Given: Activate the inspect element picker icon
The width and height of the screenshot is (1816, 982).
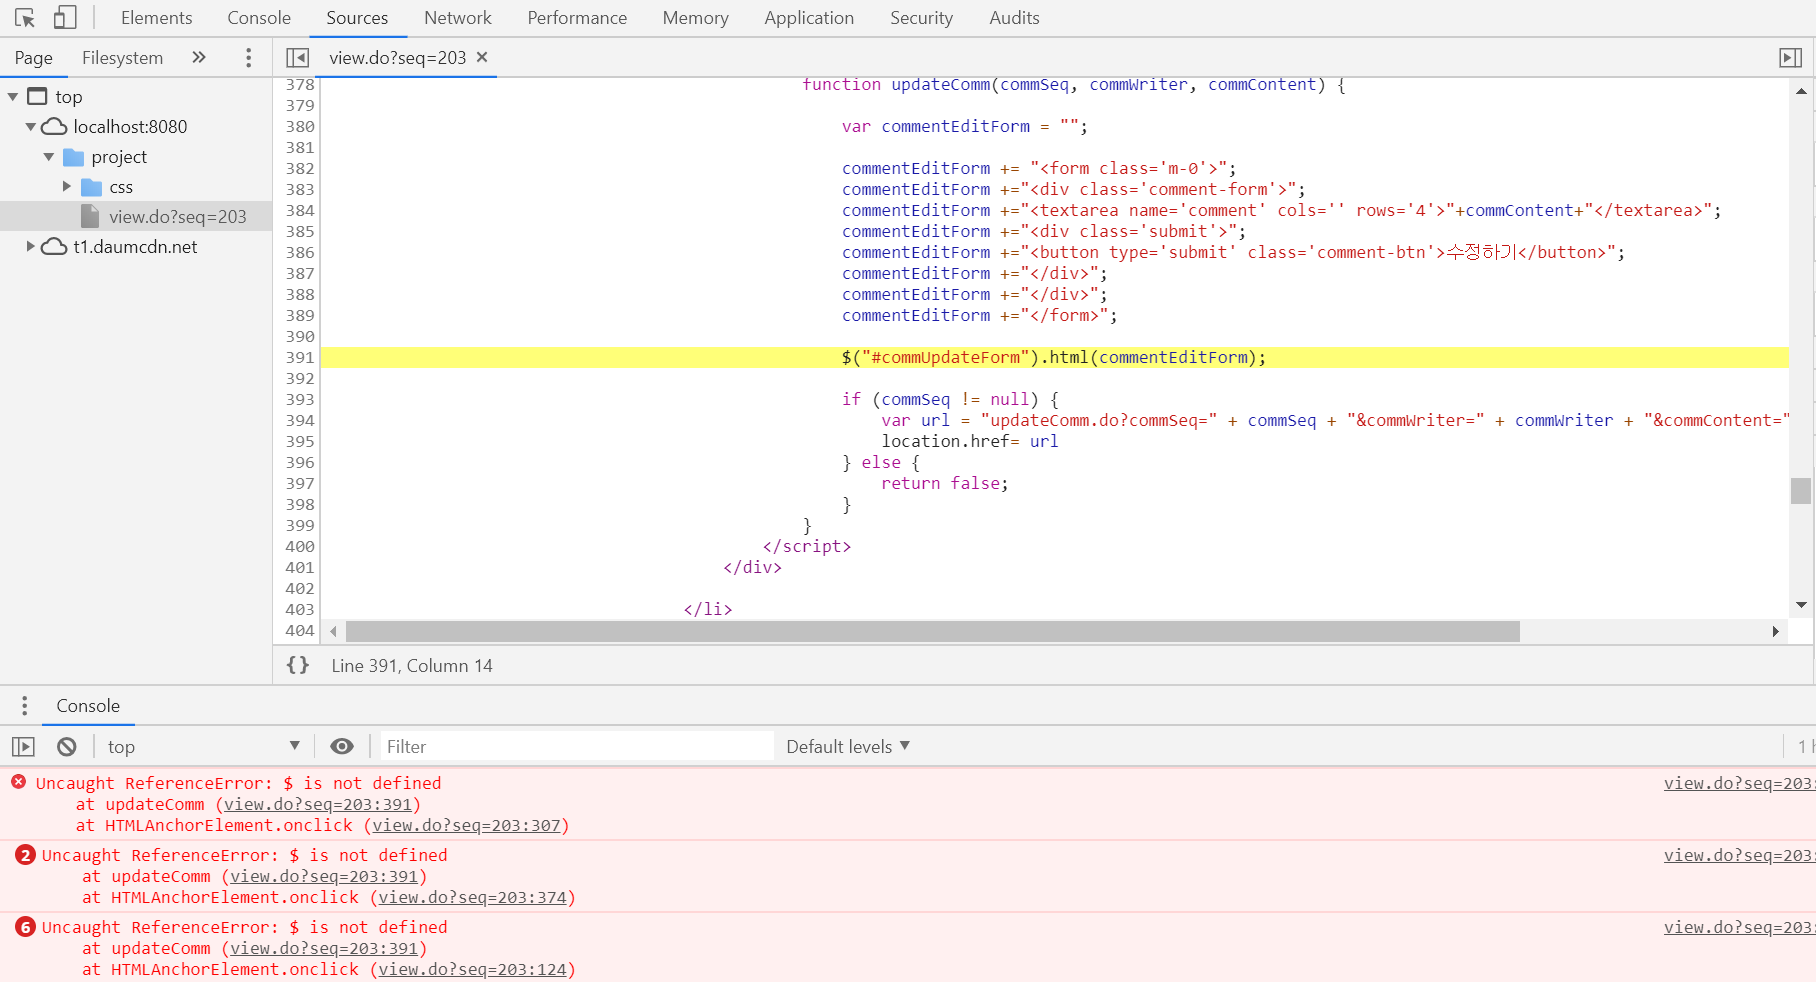Looking at the screenshot, I should [25, 18].
